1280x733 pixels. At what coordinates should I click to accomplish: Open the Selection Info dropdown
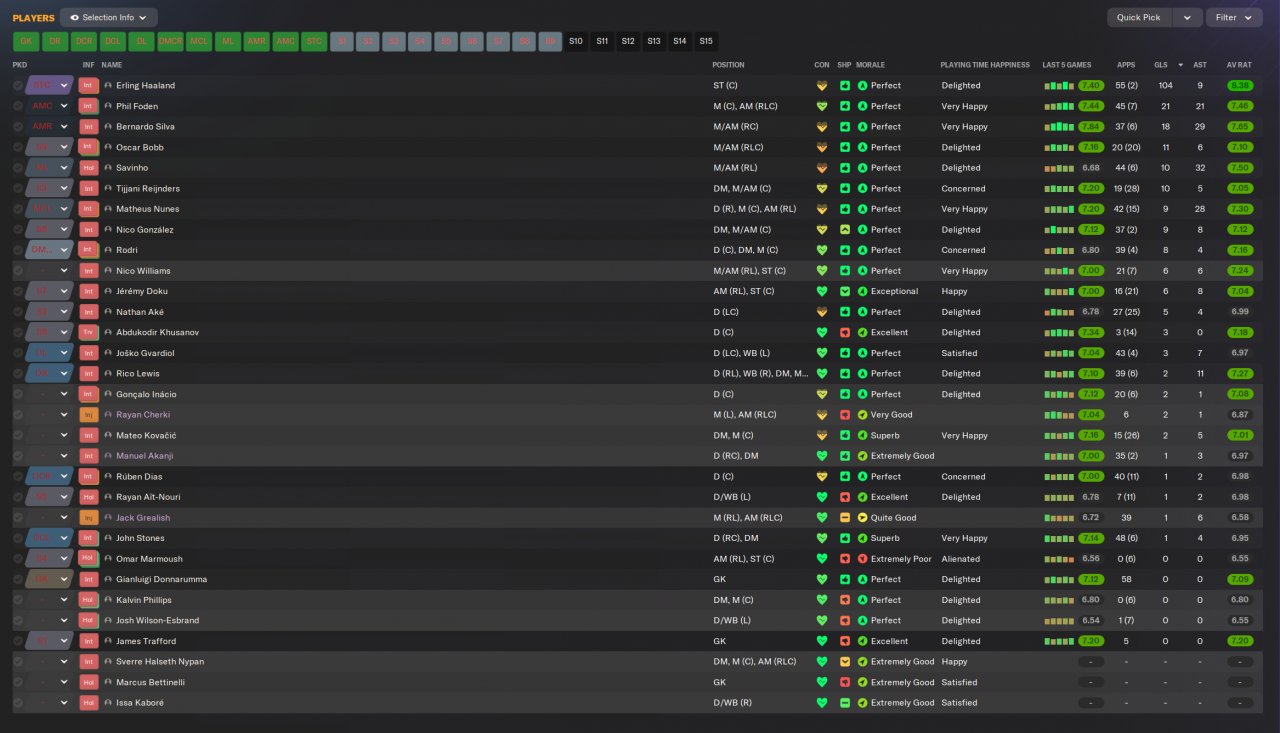(x=109, y=17)
